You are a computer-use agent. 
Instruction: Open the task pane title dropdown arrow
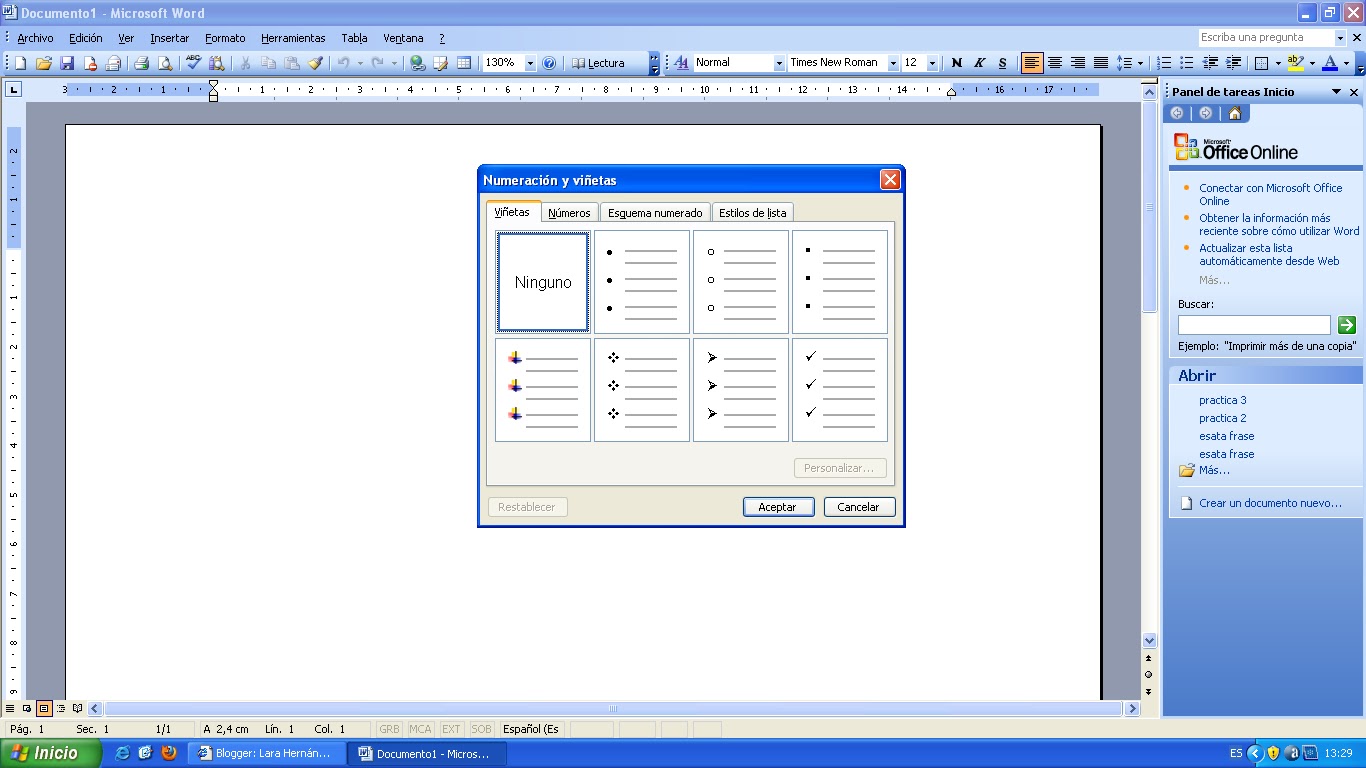point(1336,92)
